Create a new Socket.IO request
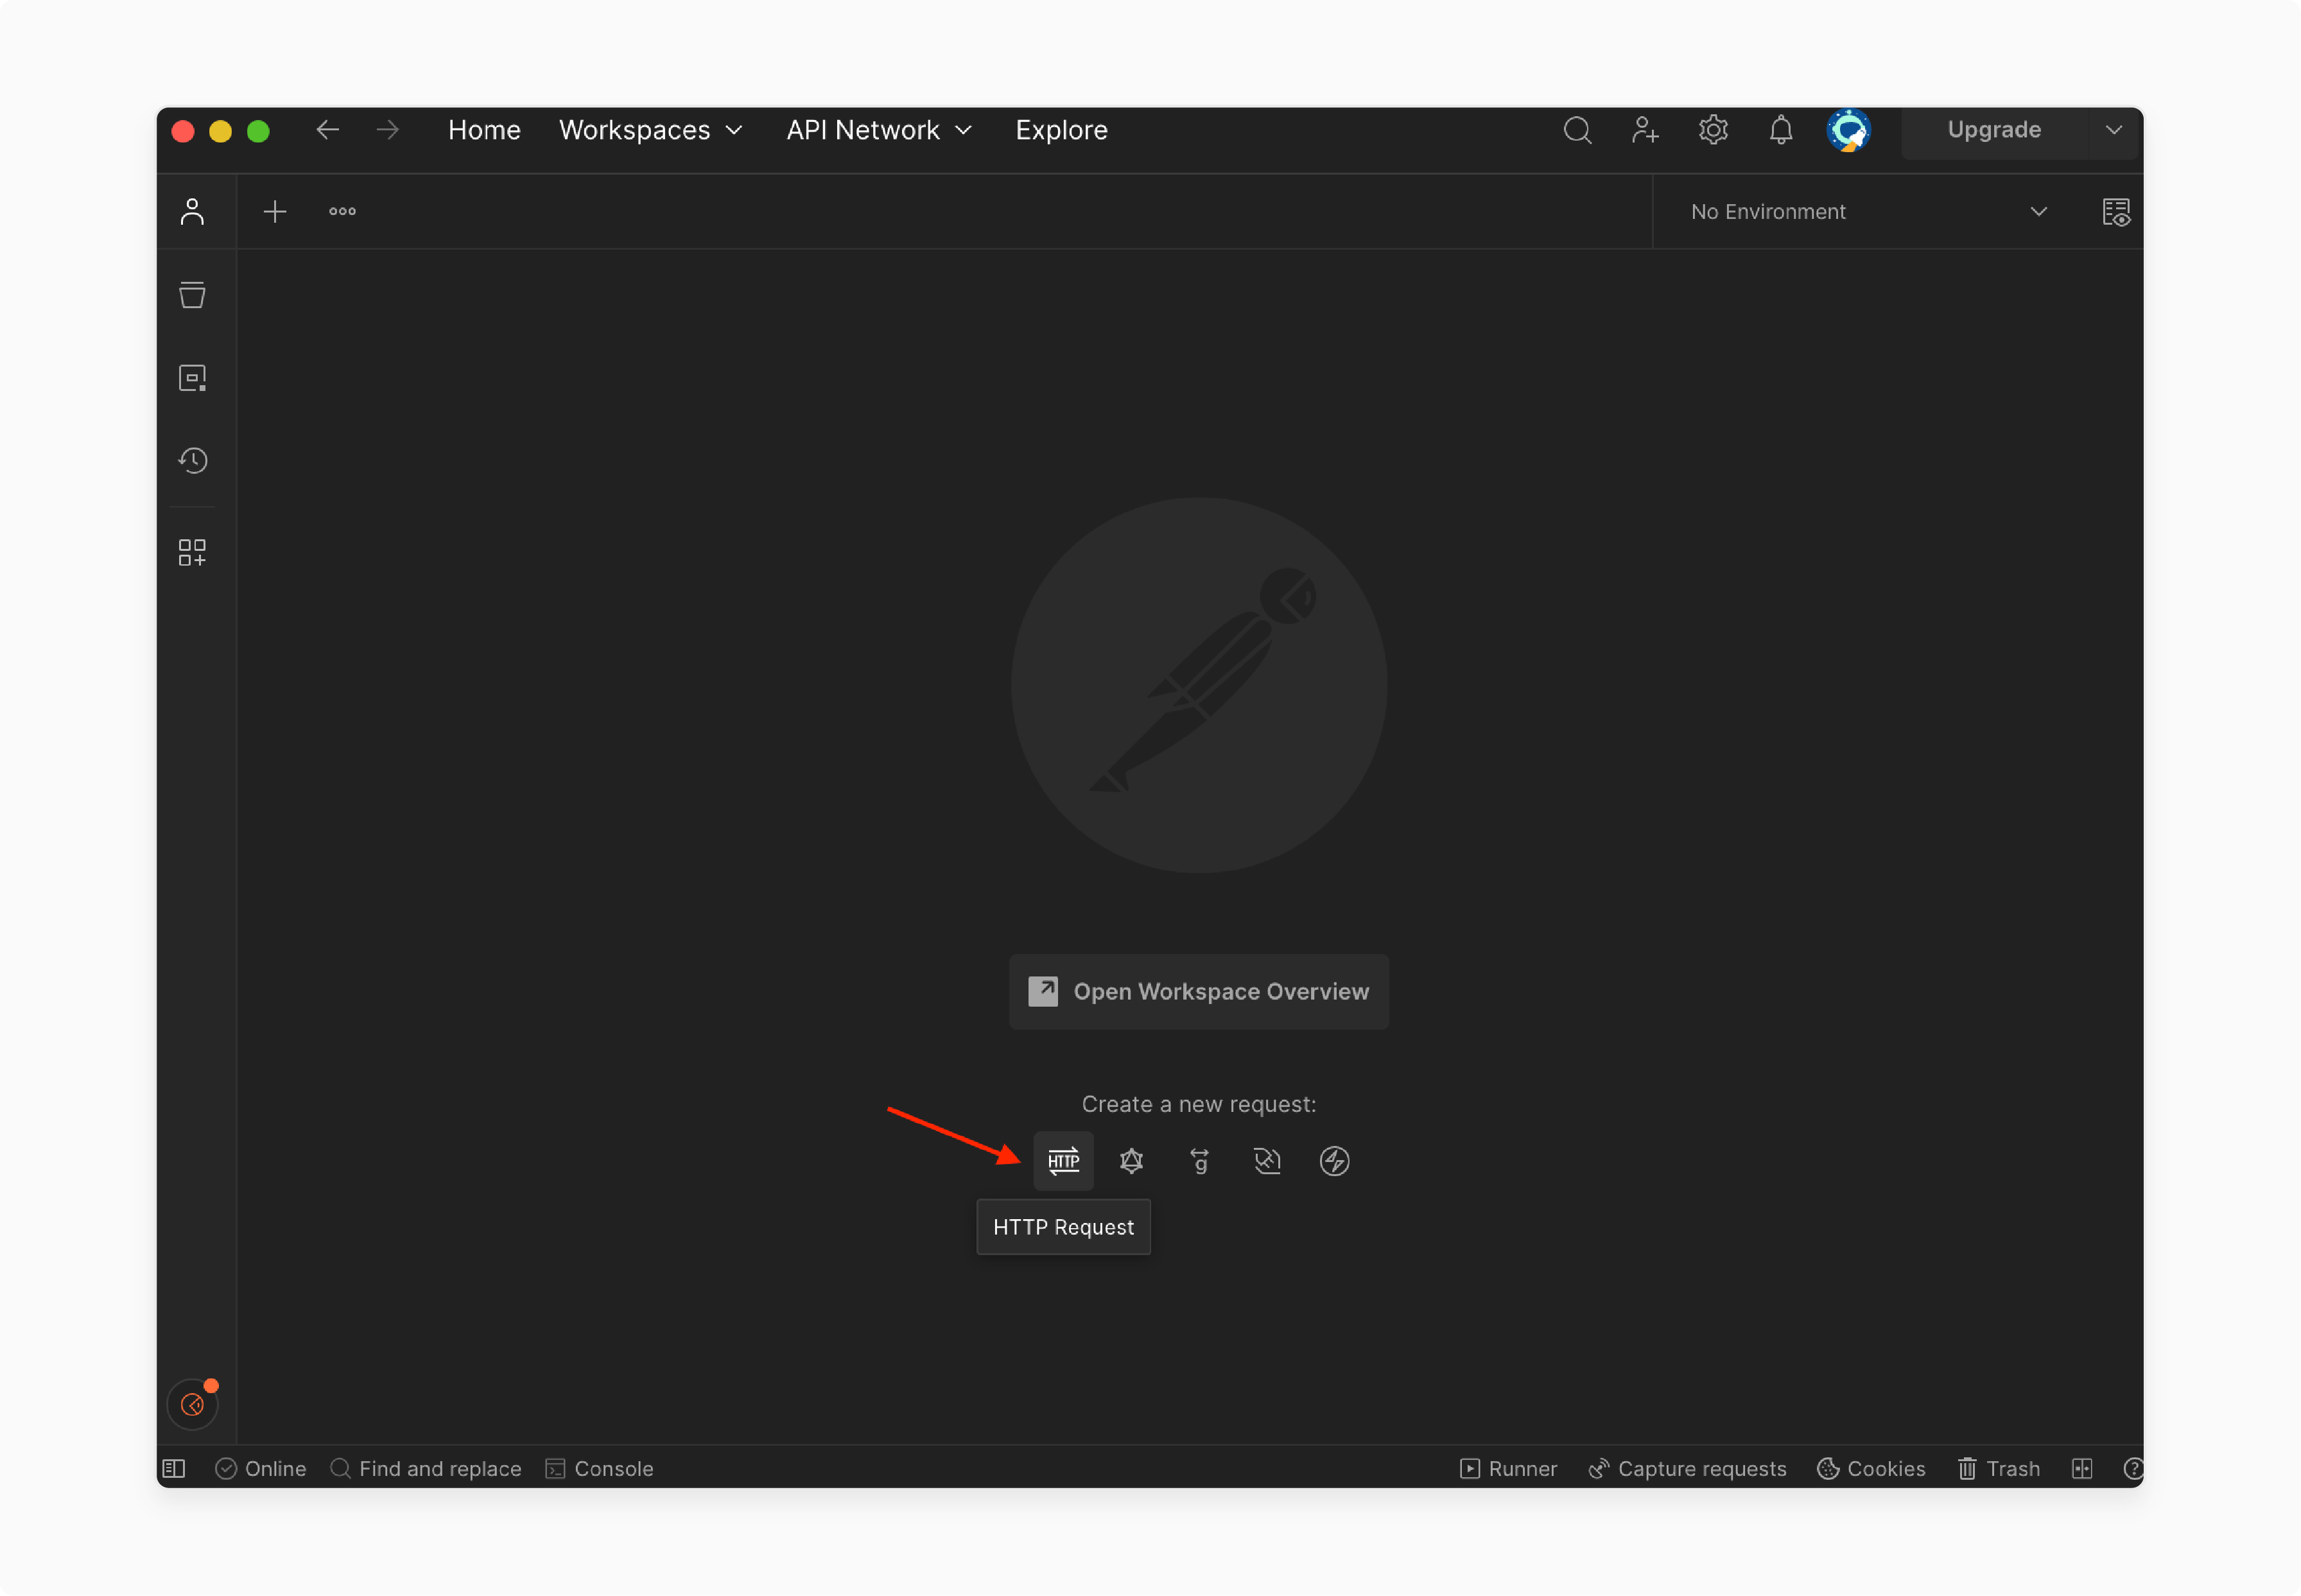2301x1596 pixels. tap(1334, 1160)
